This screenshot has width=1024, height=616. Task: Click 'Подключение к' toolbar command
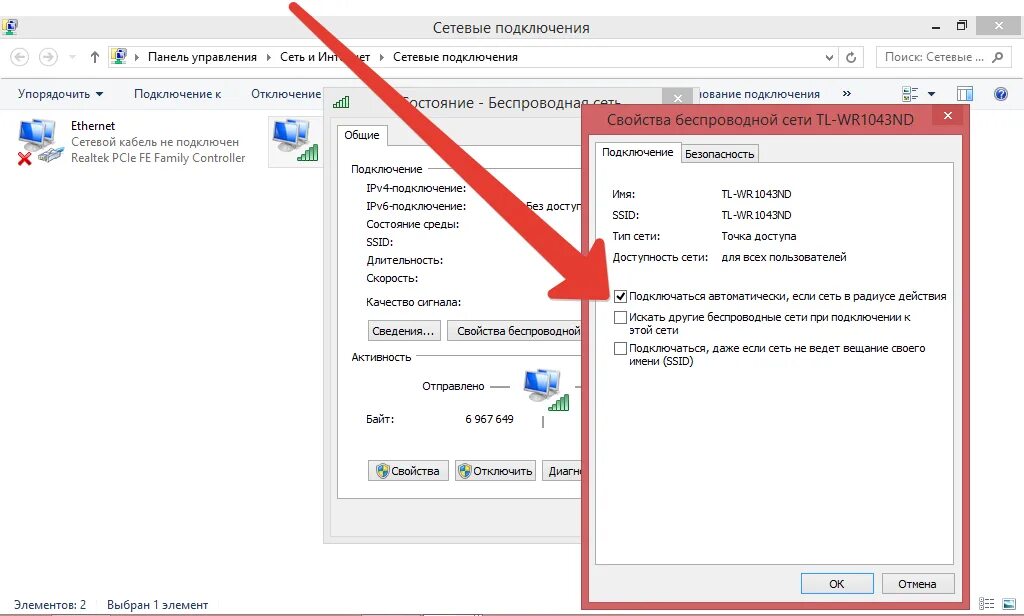(178, 94)
